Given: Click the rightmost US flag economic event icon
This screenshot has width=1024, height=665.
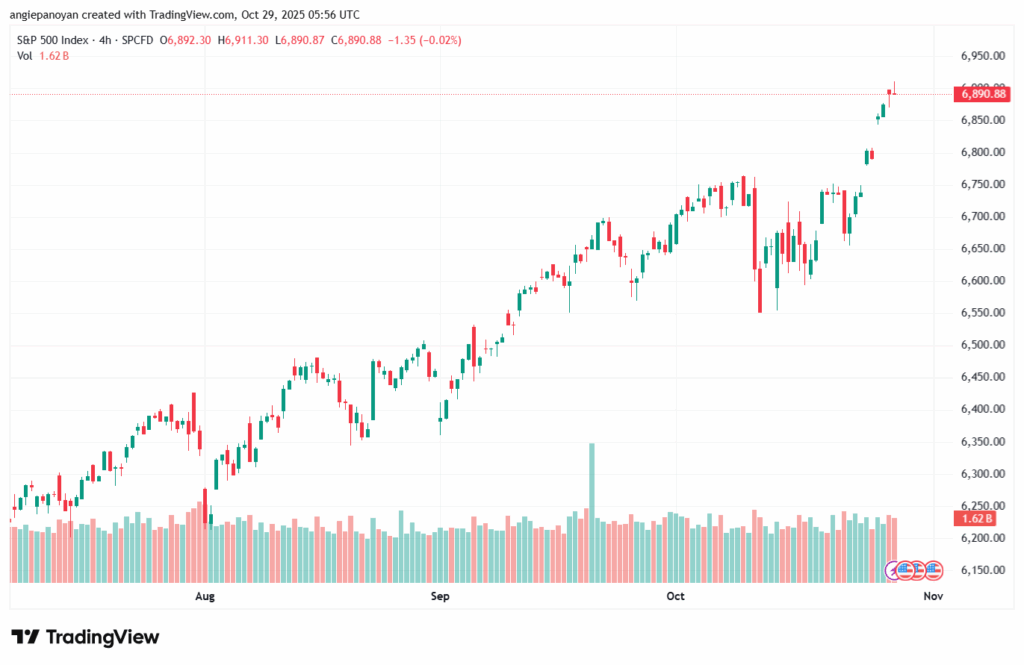Looking at the screenshot, I should pyautogui.click(x=933, y=569).
